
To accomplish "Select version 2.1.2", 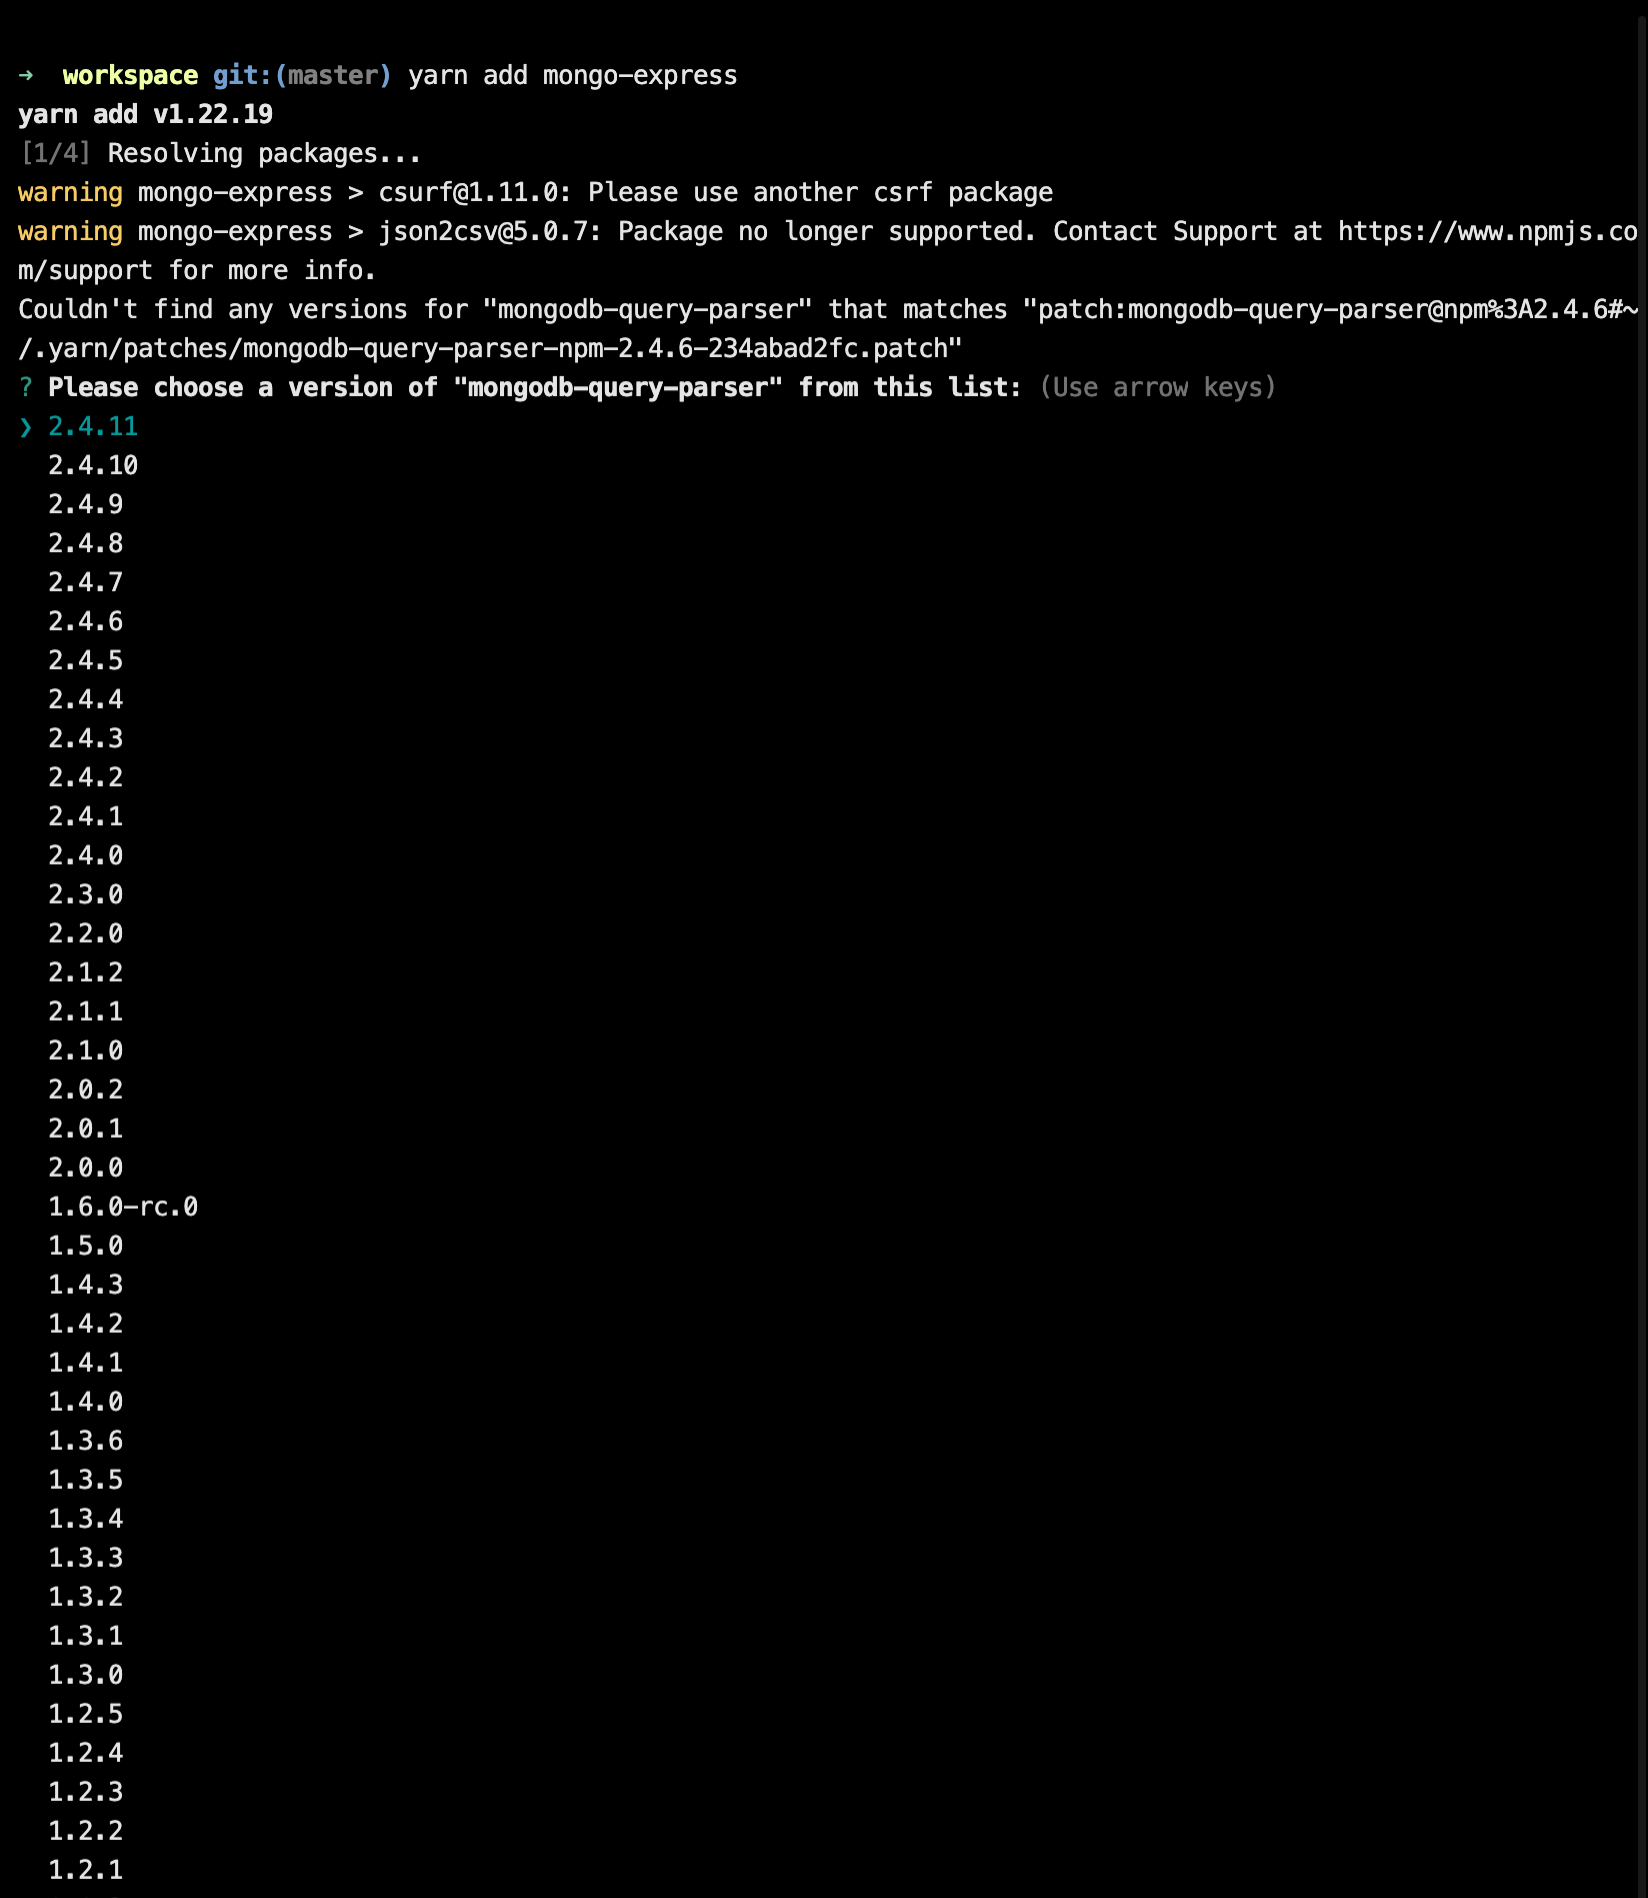I will 85,972.
